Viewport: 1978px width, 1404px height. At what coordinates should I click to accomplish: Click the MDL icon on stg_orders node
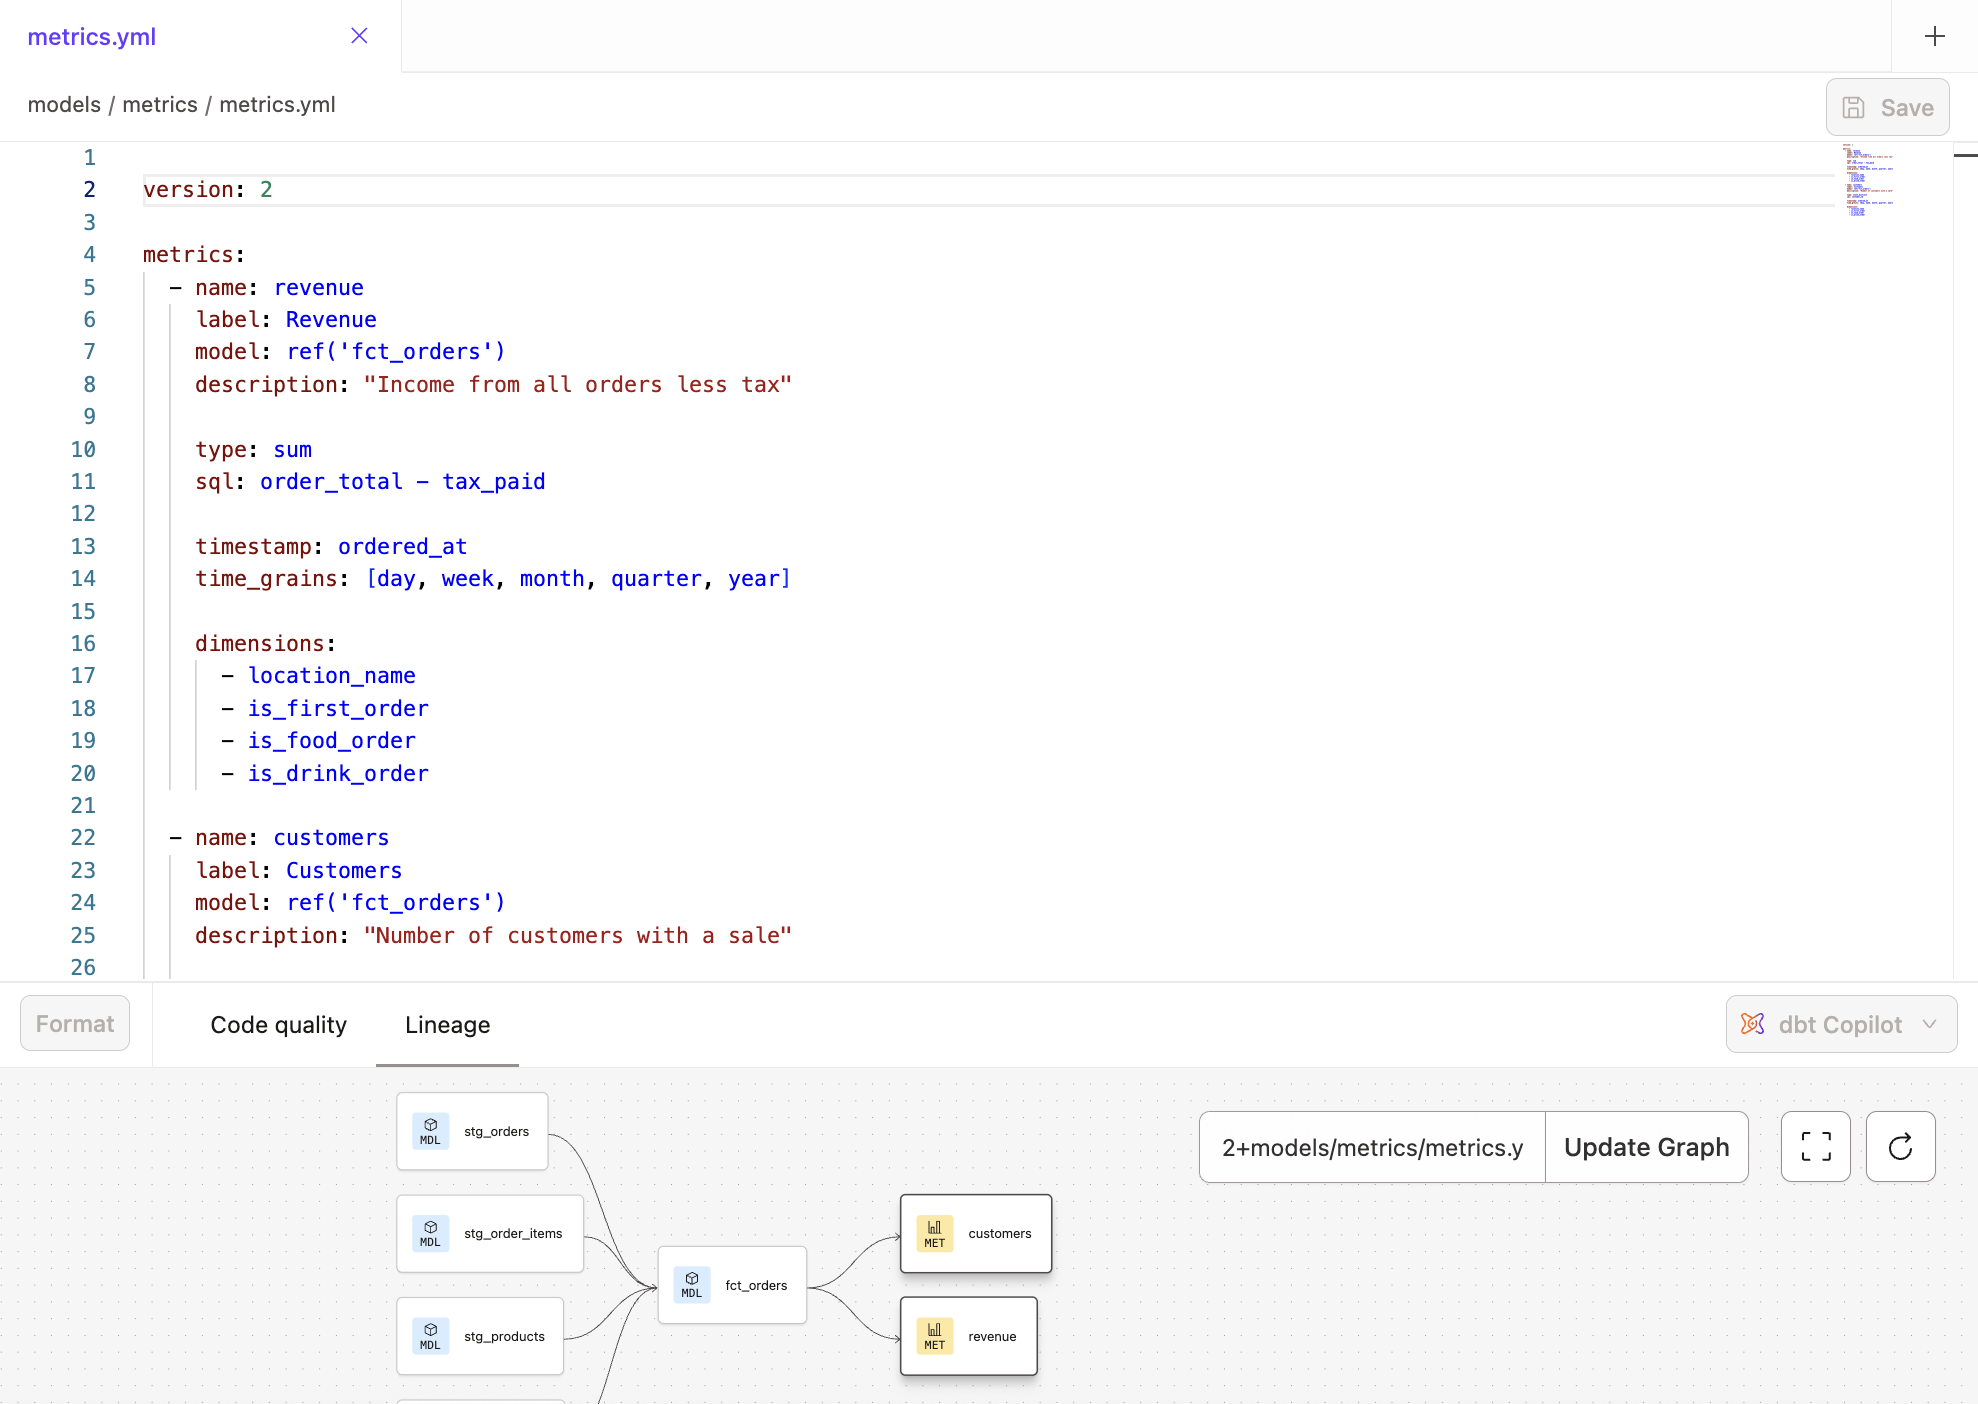tap(430, 1130)
